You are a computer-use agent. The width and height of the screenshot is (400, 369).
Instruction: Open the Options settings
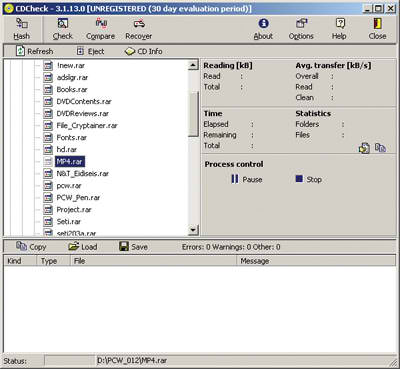click(x=301, y=29)
